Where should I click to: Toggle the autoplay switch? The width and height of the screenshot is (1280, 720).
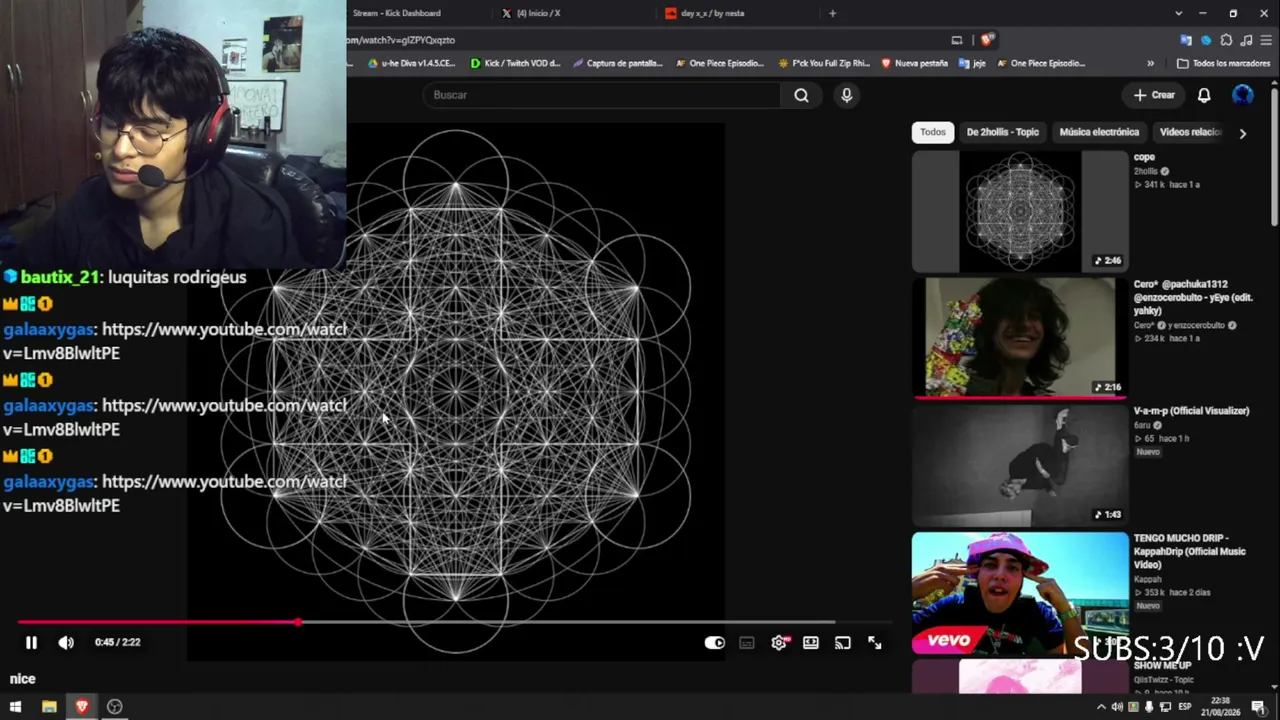point(714,643)
